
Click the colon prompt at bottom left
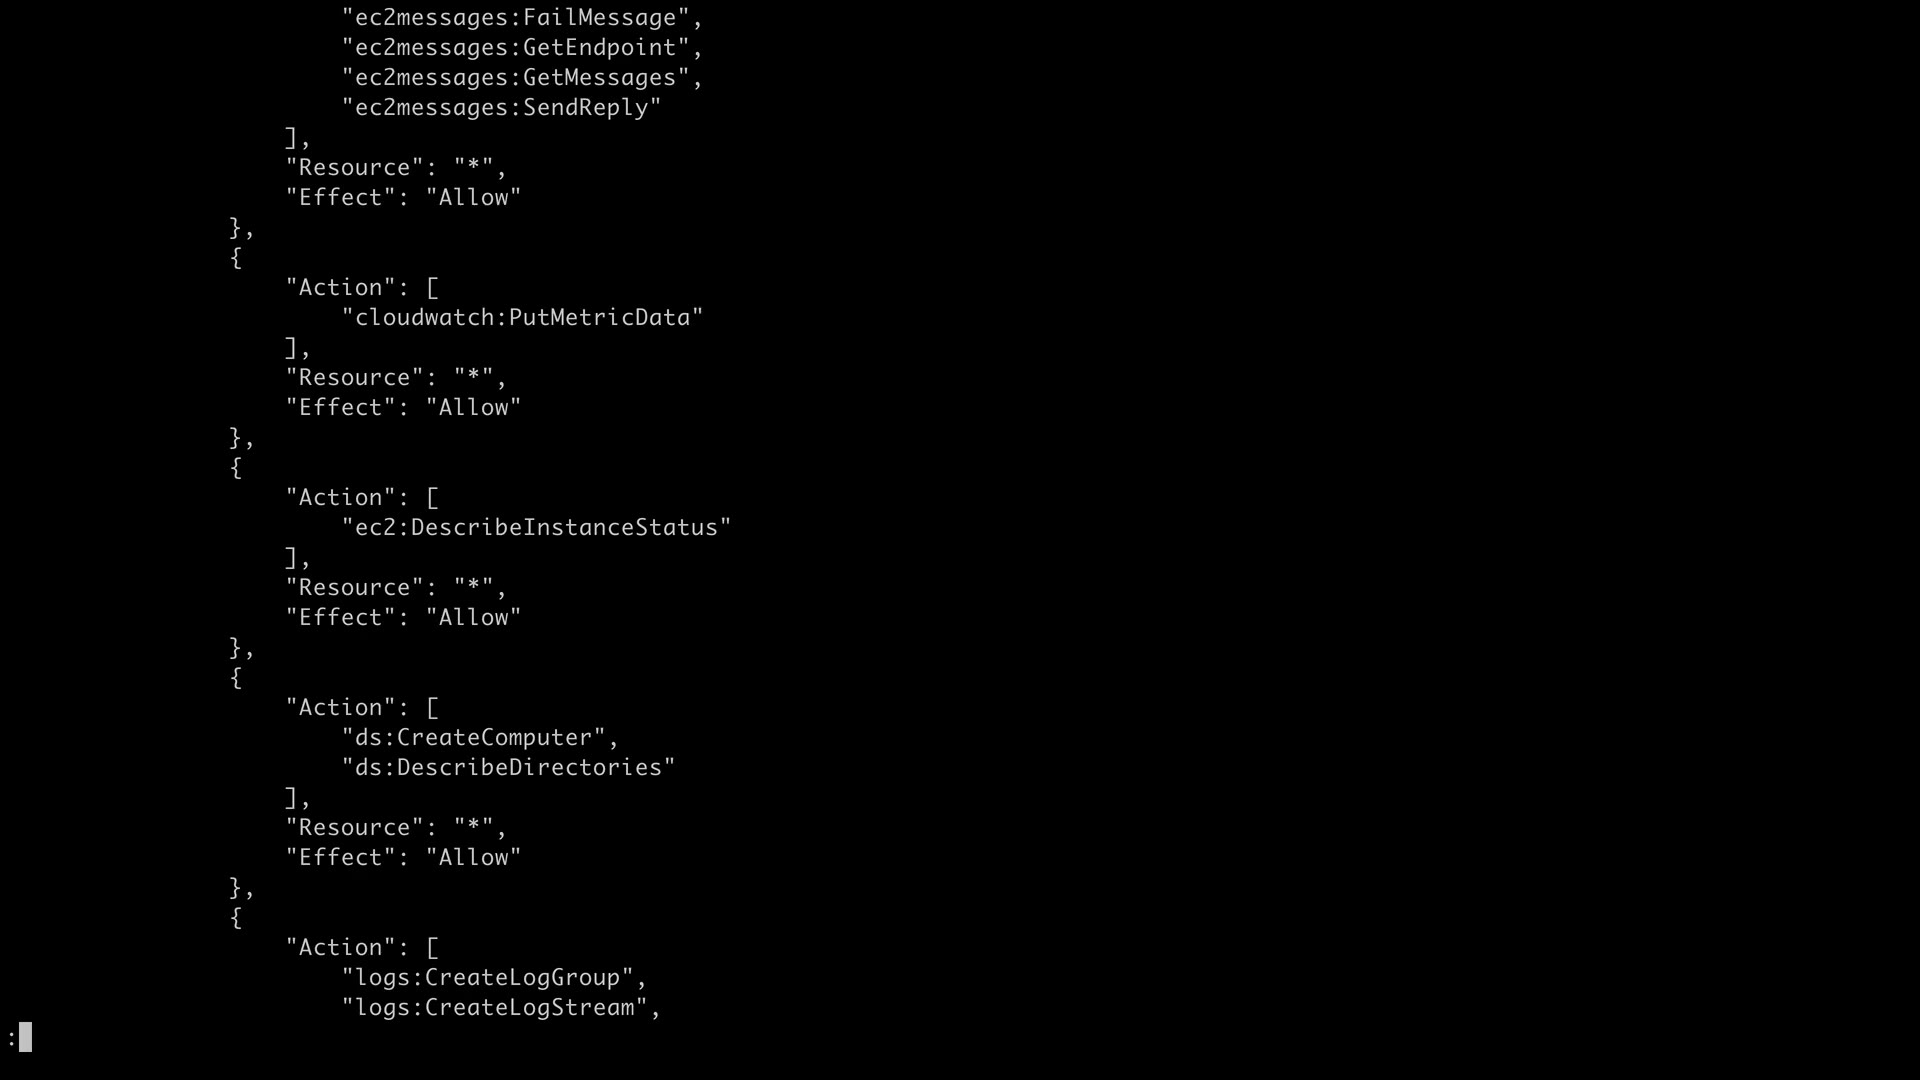point(12,1038)
